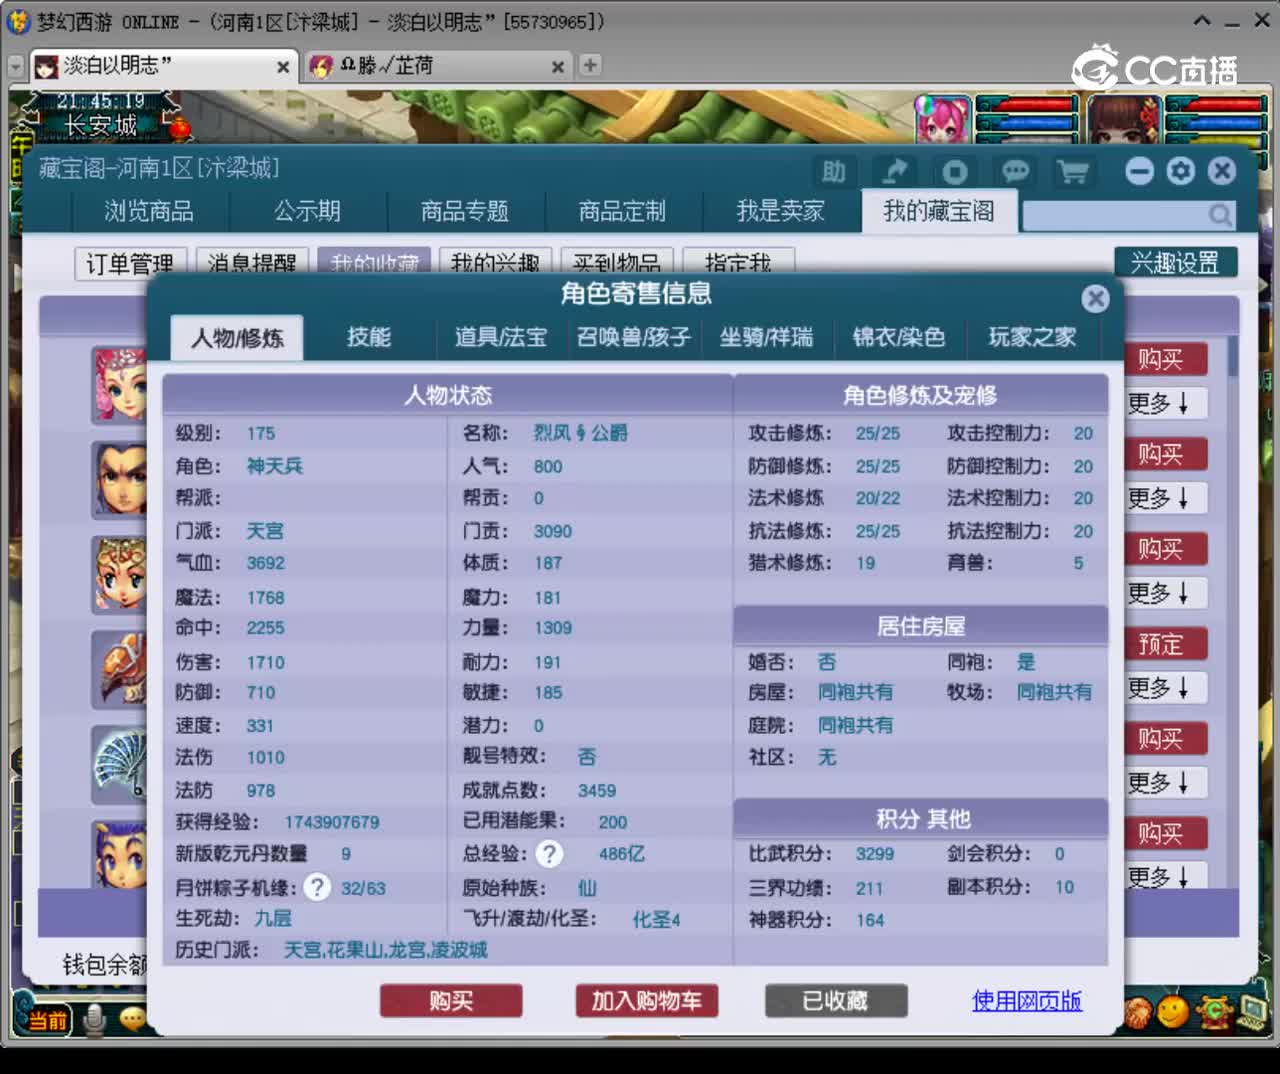This screenshot has height=1074, width=1280.
Task: Select the feather fan item thumbnail in list
Action: click(x=119, y=765)
